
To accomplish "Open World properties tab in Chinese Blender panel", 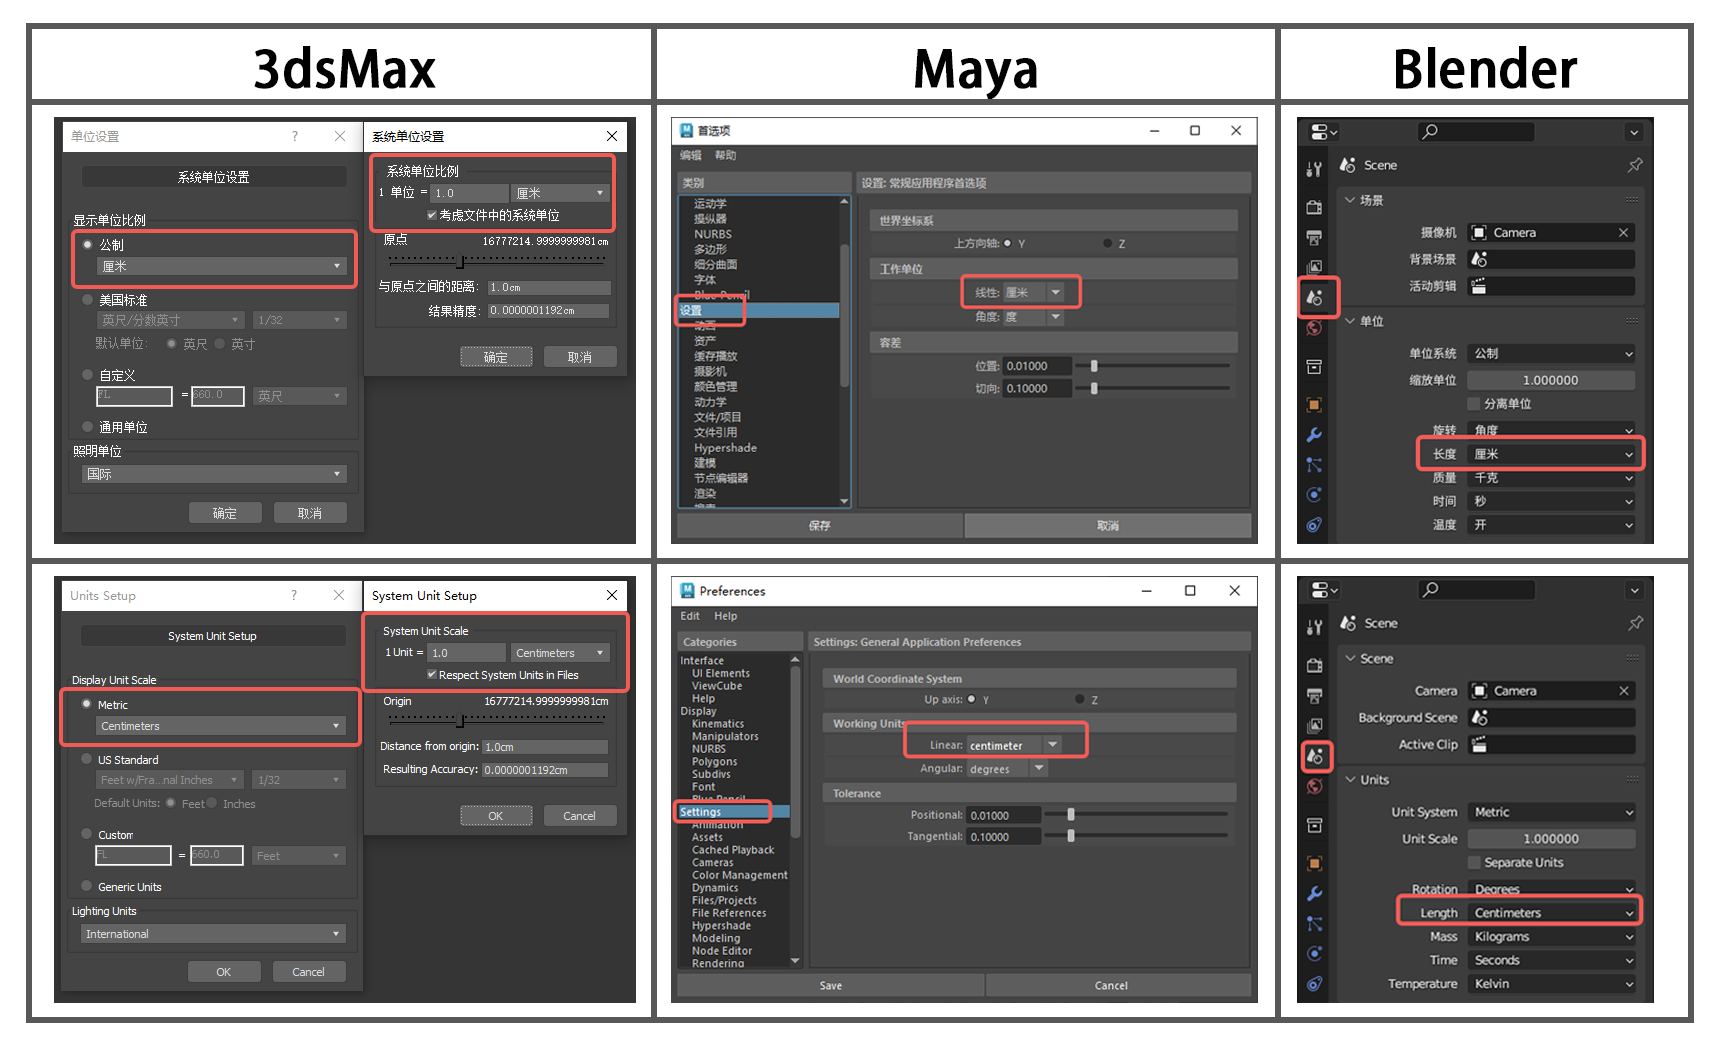I will 1314,328.
